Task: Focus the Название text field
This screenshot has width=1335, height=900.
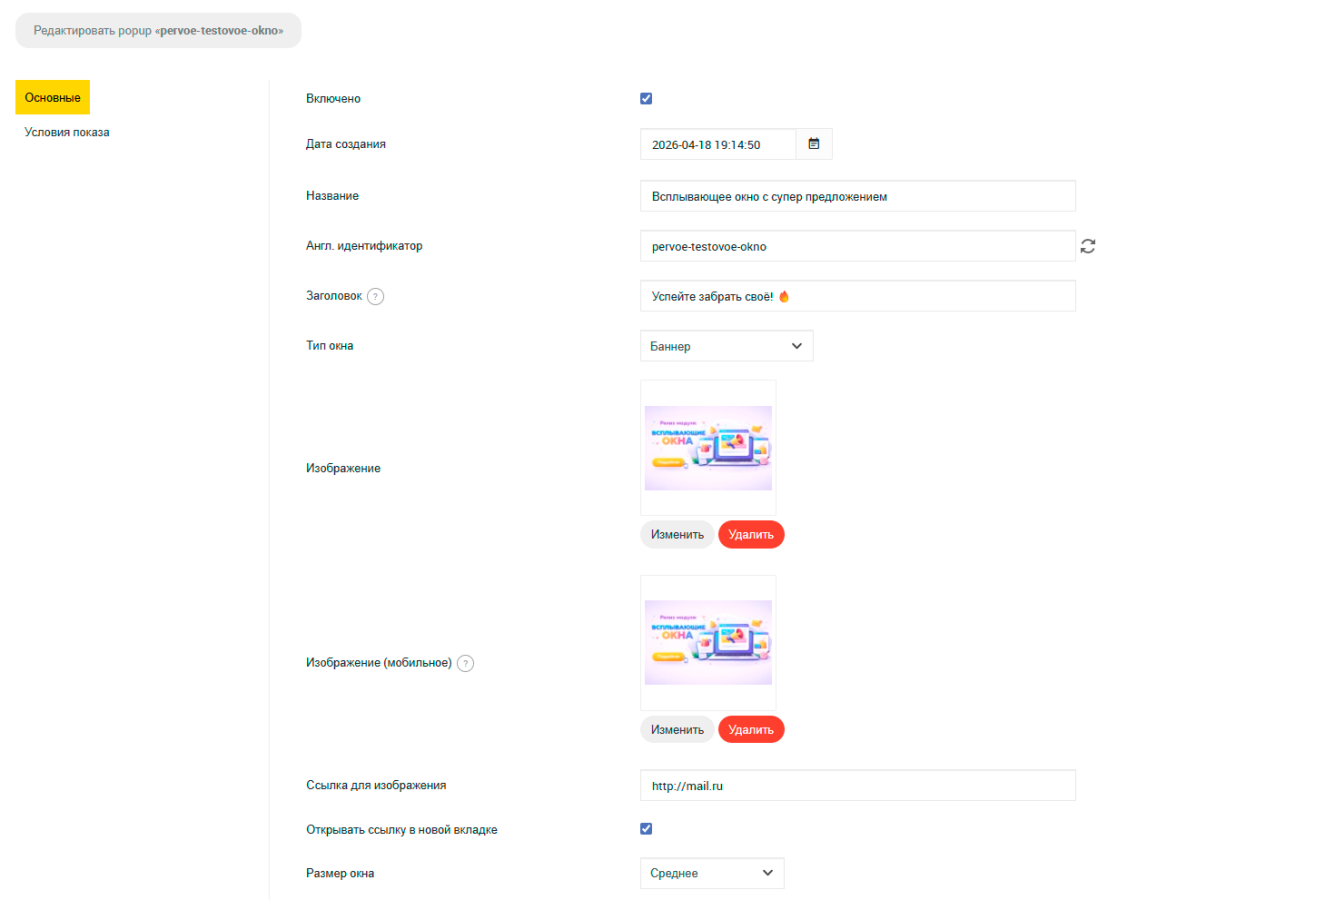Action: point(857,197)
